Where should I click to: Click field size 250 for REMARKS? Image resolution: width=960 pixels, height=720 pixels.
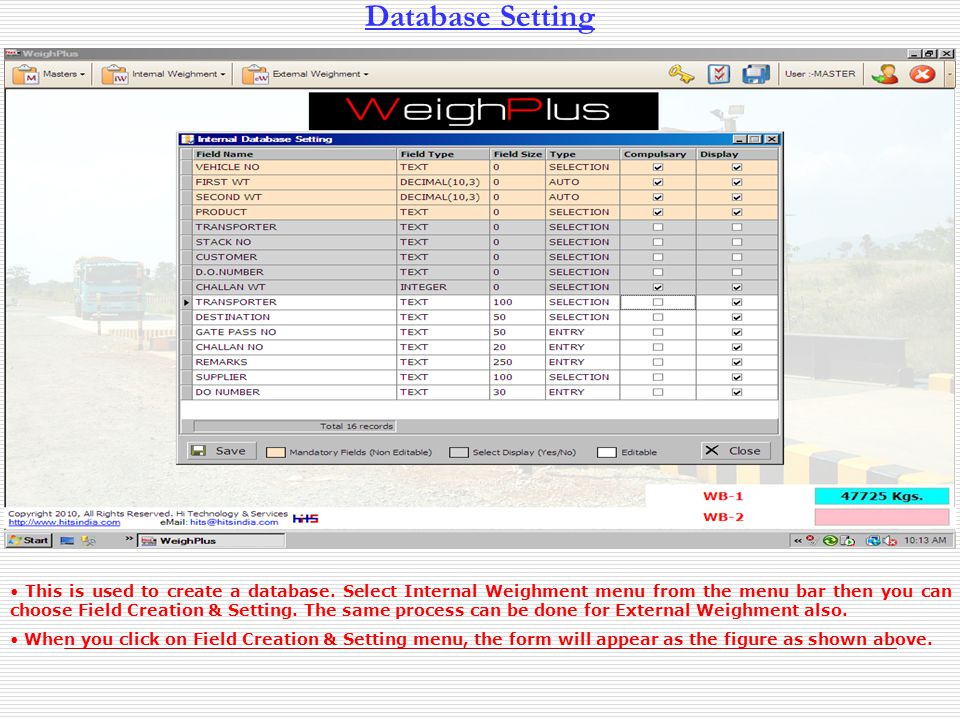click(x=518, y=362)
